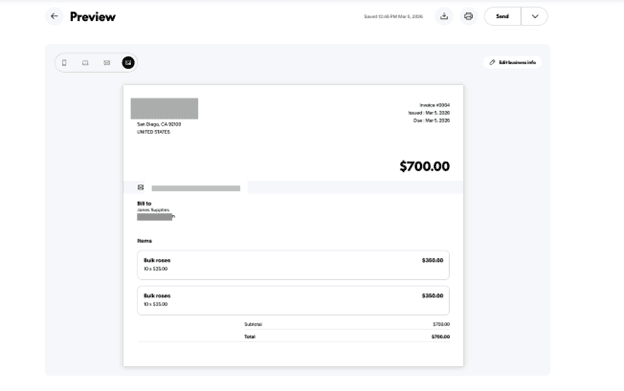Click the UNITED STATES address line

(153, 132)
